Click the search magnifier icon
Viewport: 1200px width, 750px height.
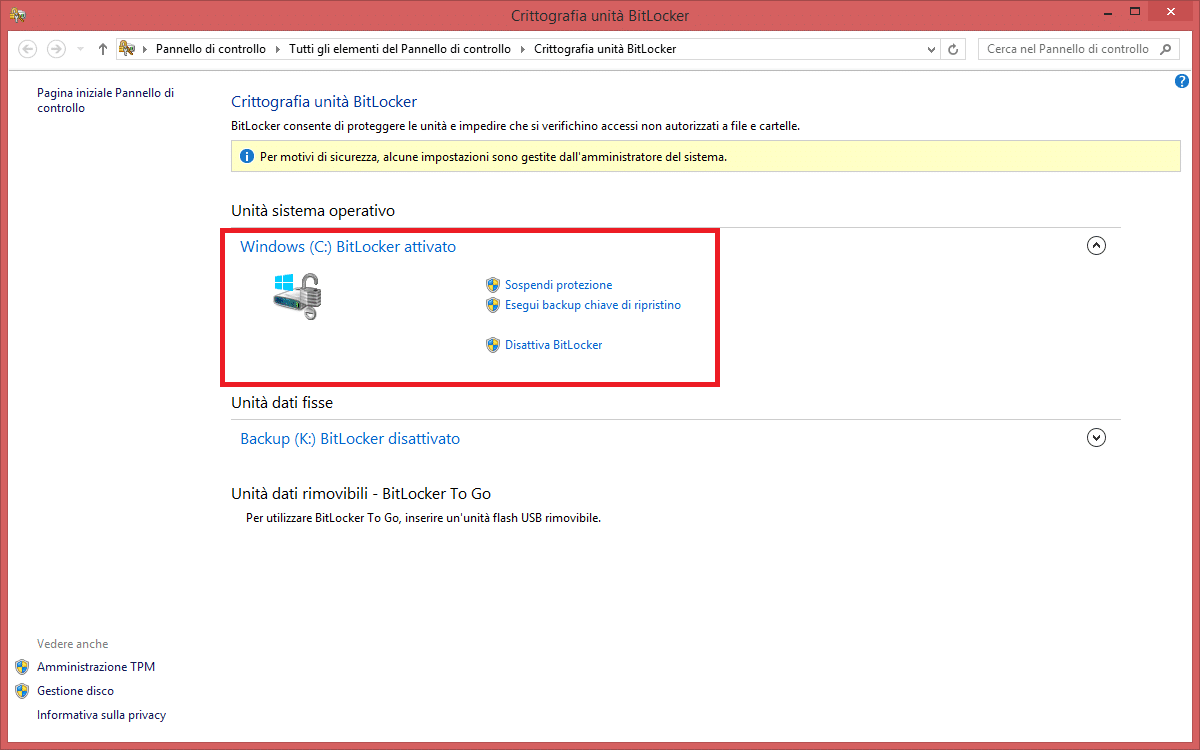(1165, 49)
